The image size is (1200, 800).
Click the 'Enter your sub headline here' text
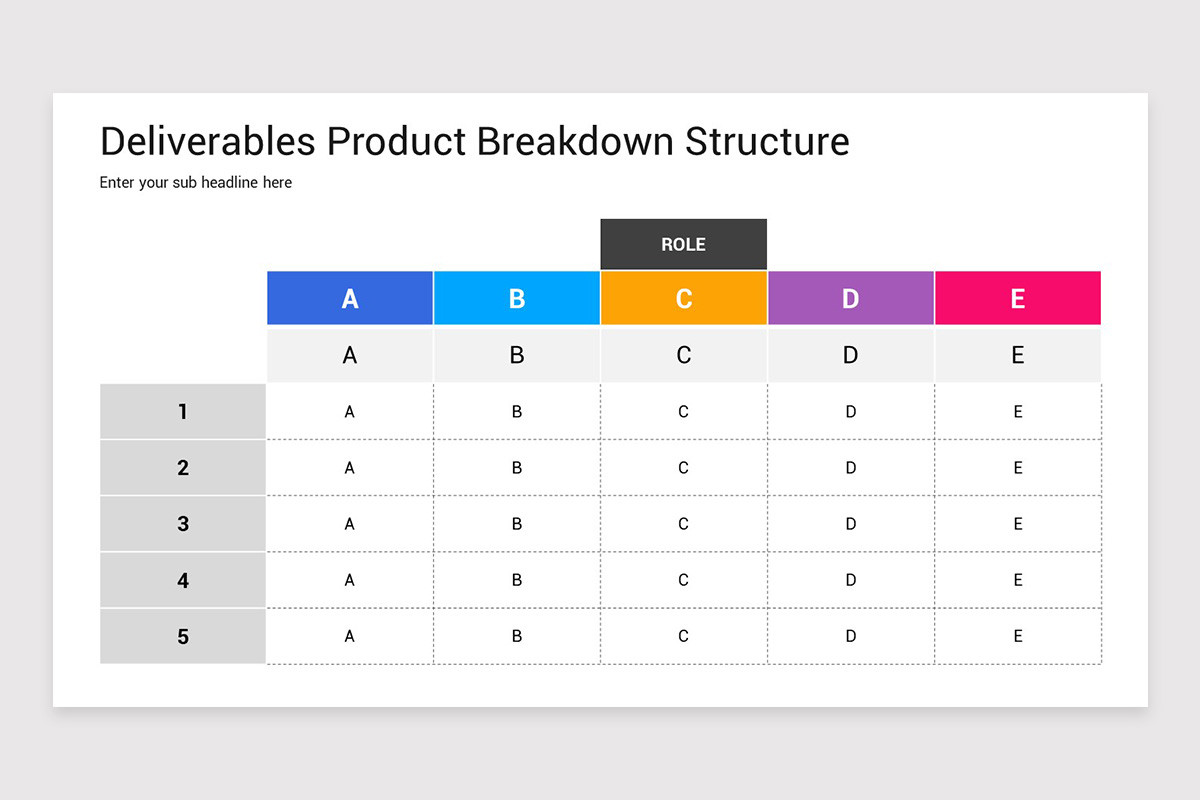click(196, 183)
